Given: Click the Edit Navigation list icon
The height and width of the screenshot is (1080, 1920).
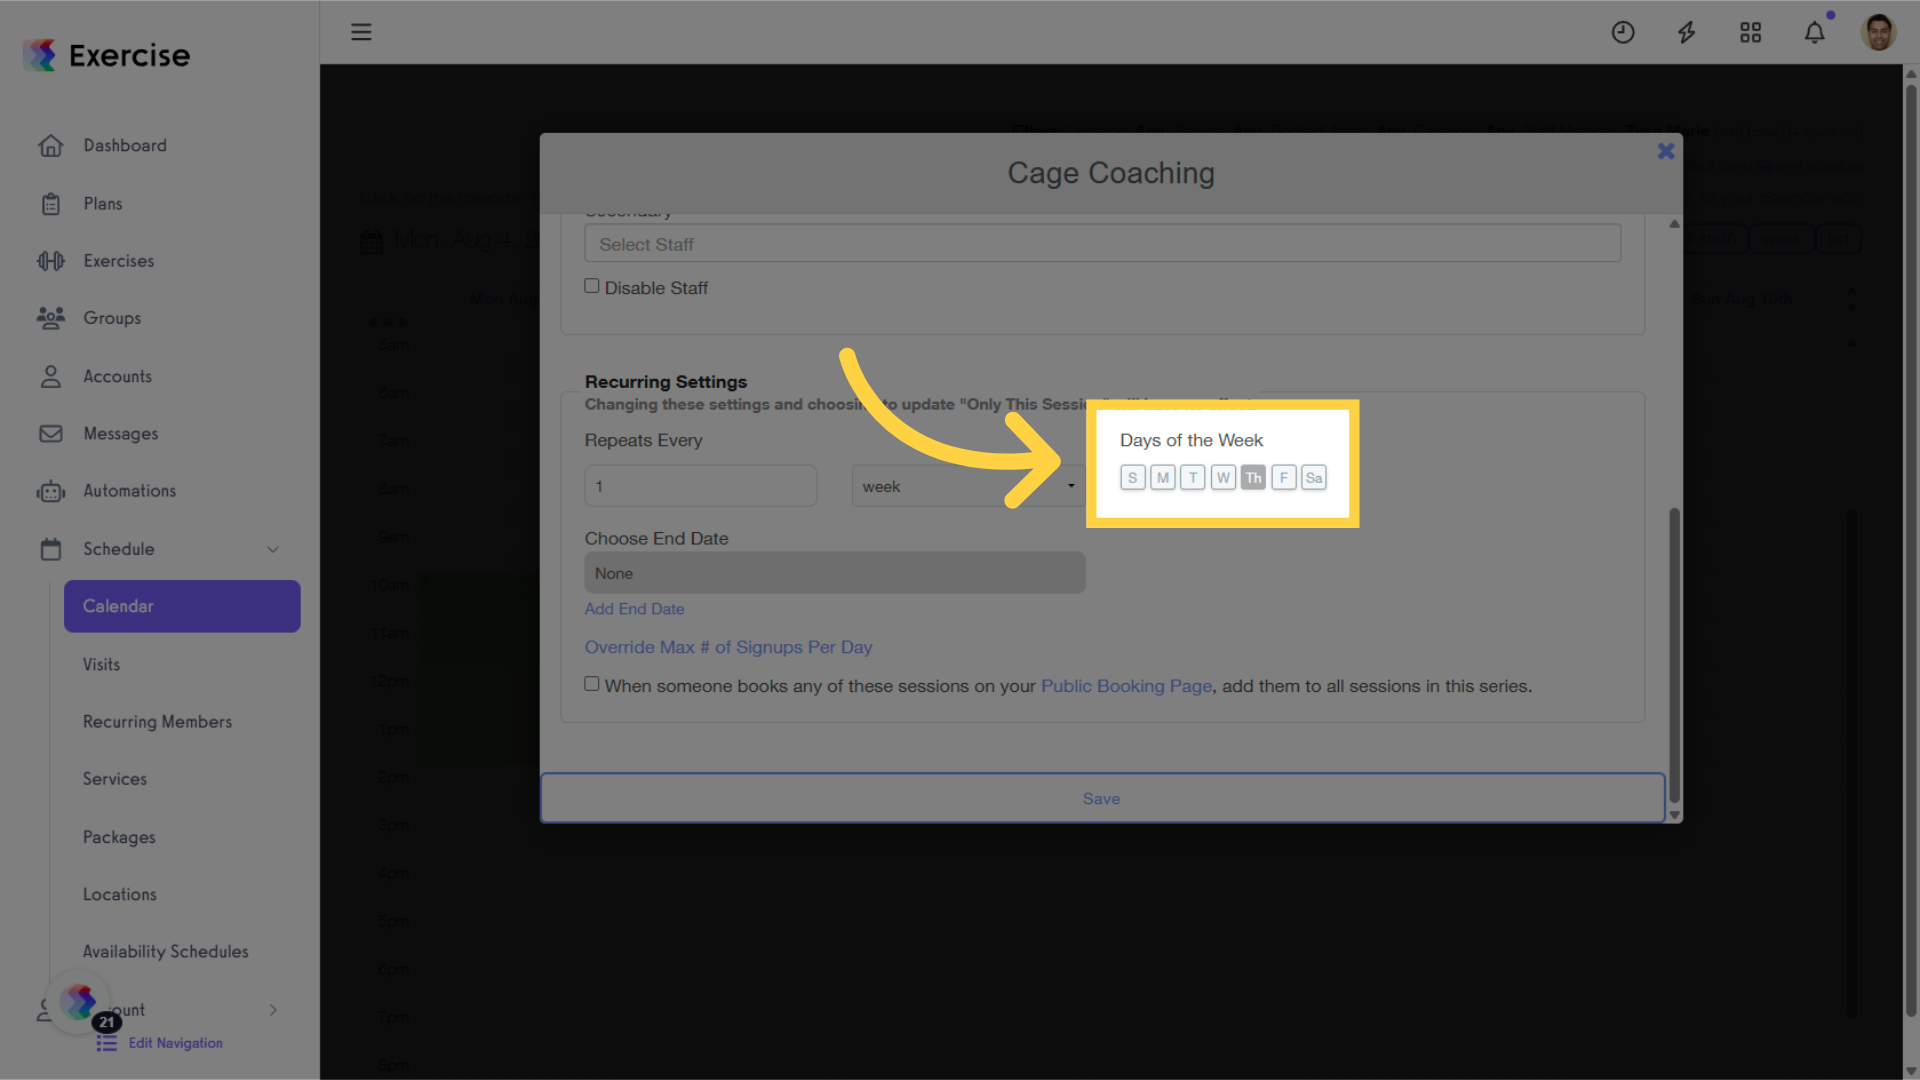Looking at the screenshot, I should pyautogui.click(x=107, y=1044).
